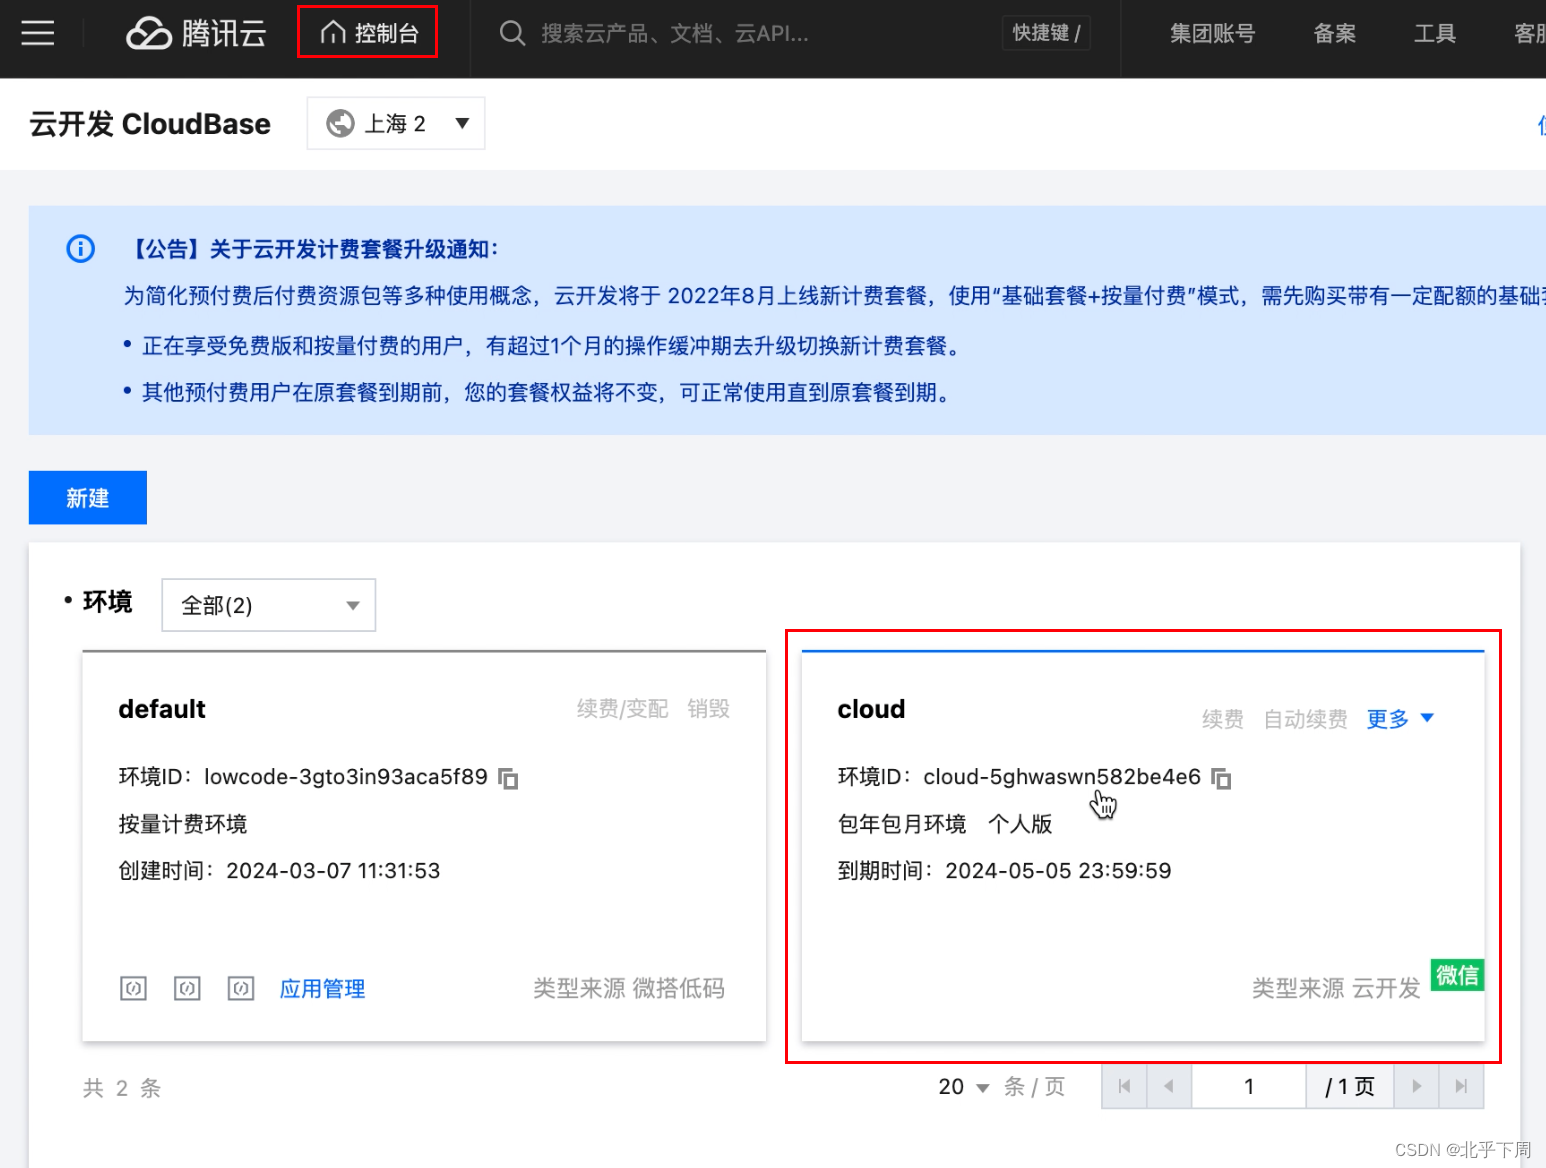Open the 备案 menu
Viewport: 1546px width, 1168px height.
[x=1334, y=33]
